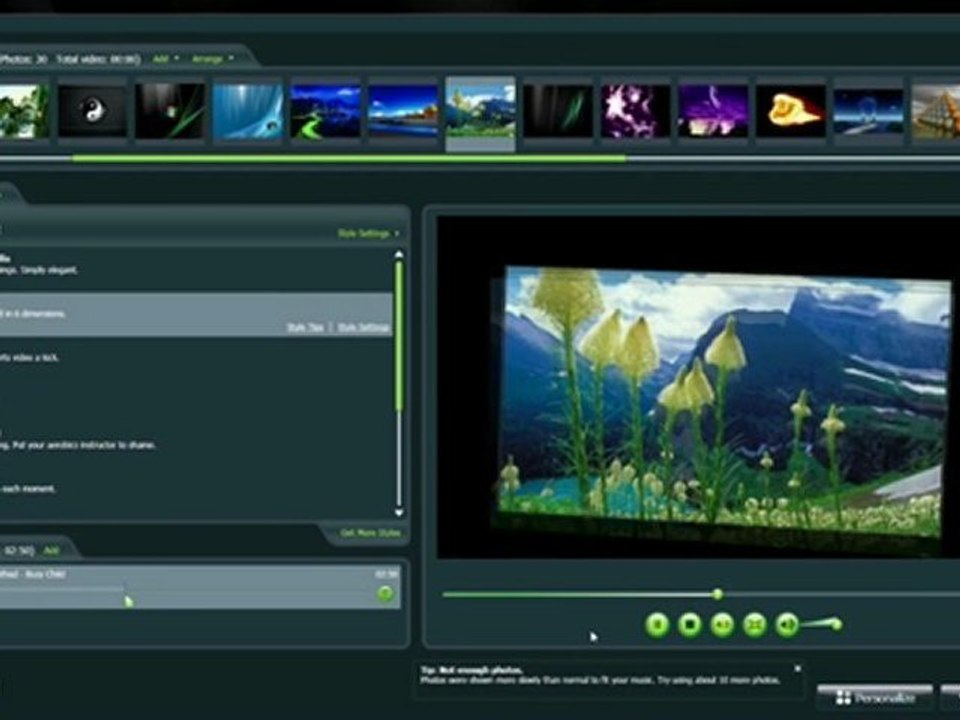Click the Personalize button

[x=875, y=698]
